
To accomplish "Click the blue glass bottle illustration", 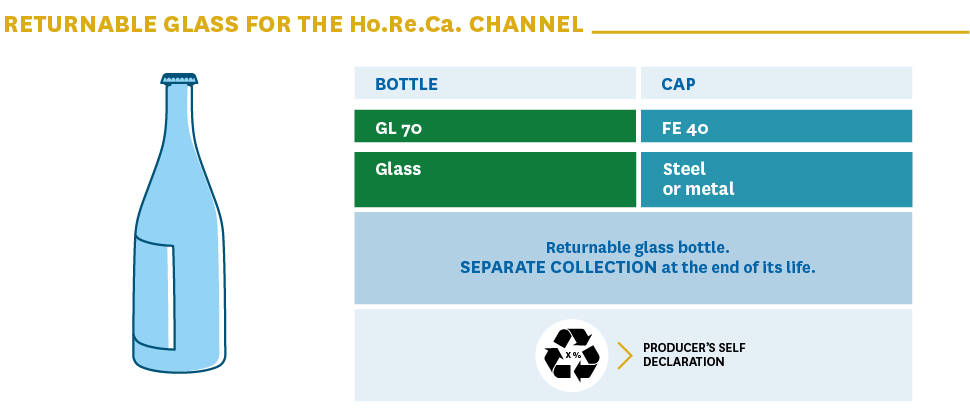I will (x=179, y=223).
